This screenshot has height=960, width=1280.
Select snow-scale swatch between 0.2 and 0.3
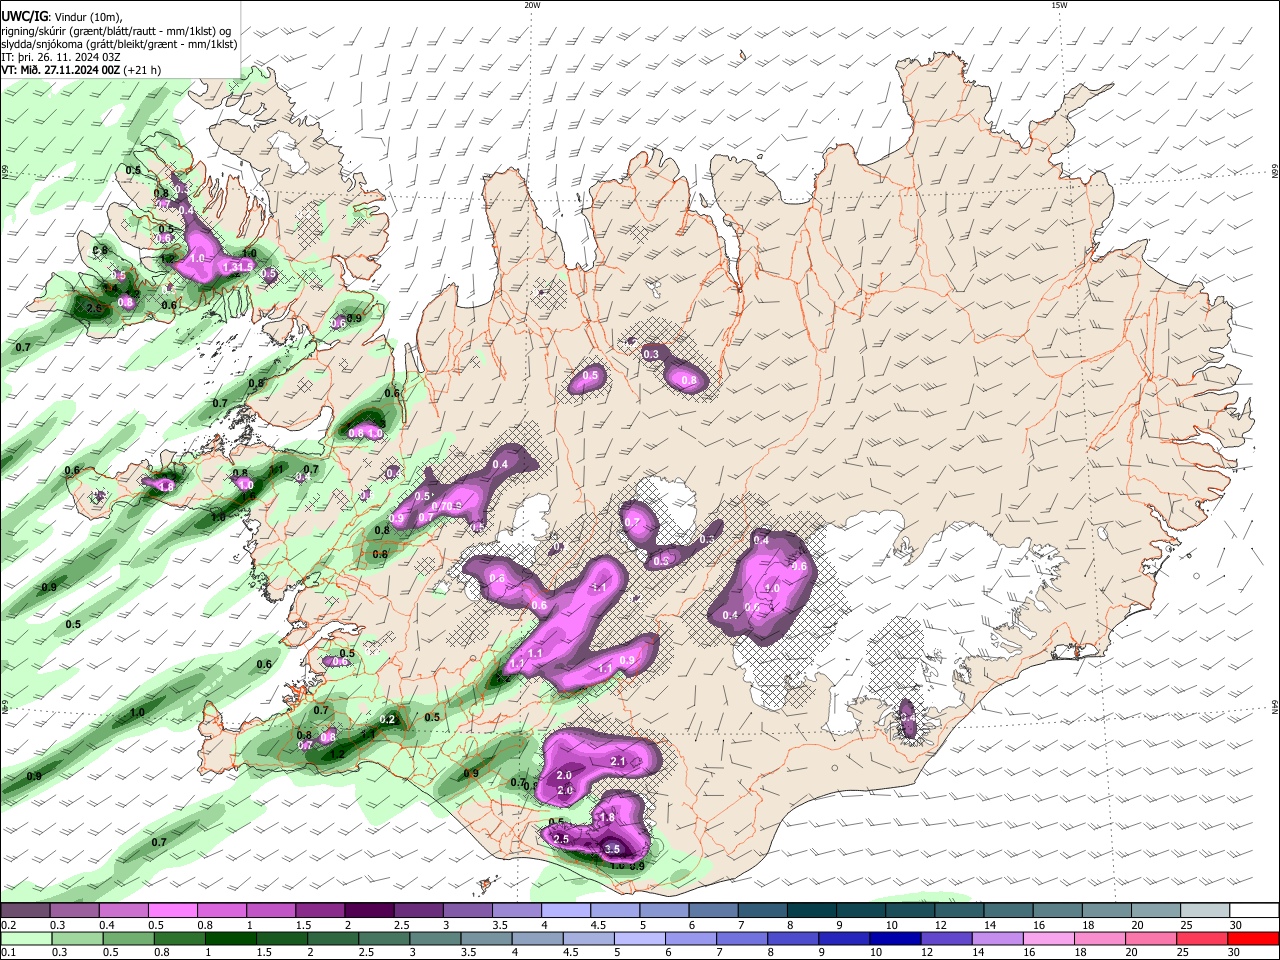pos(26,911)
